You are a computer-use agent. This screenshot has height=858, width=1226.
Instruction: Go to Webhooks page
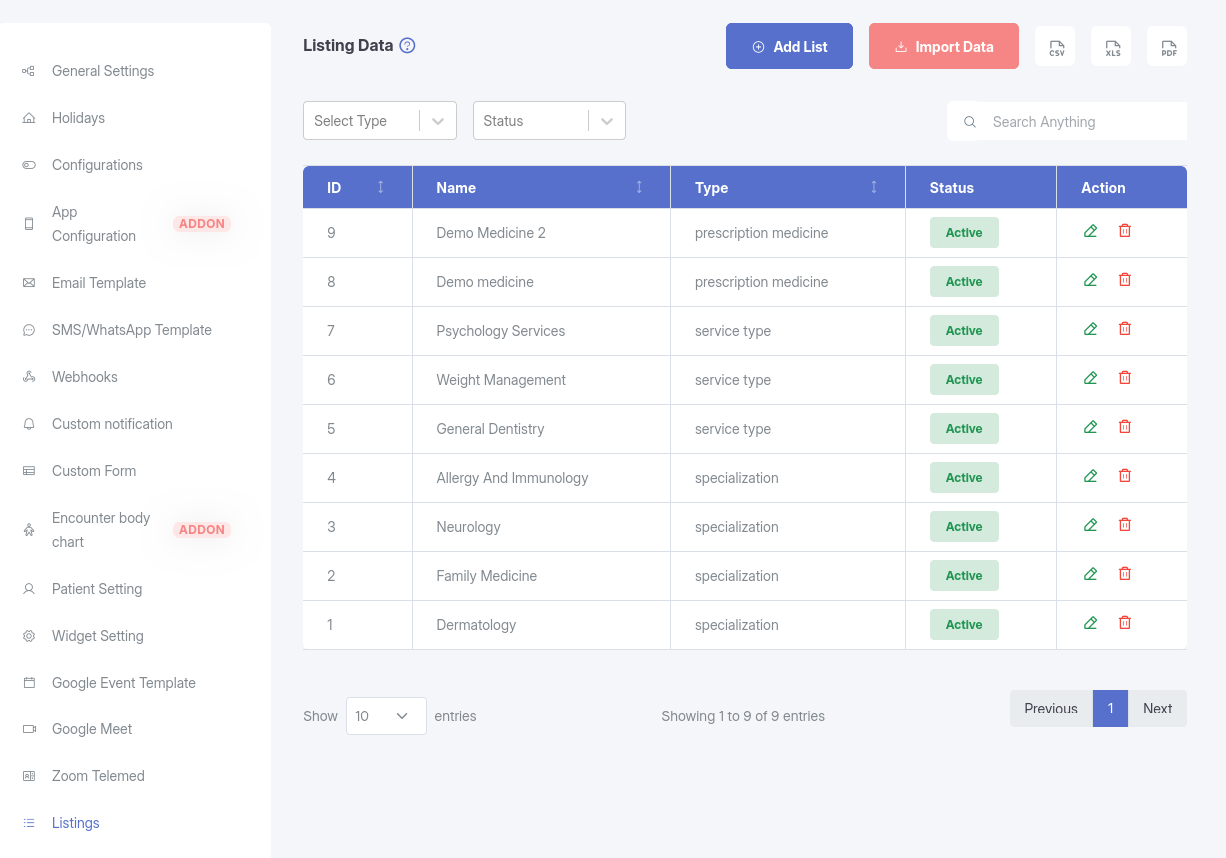(x=85, y=377)
